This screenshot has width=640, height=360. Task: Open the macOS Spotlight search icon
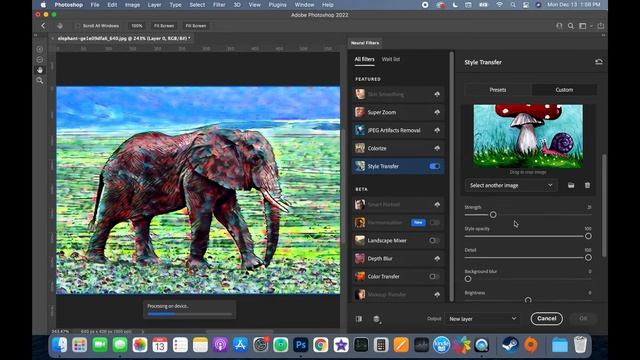513,5
